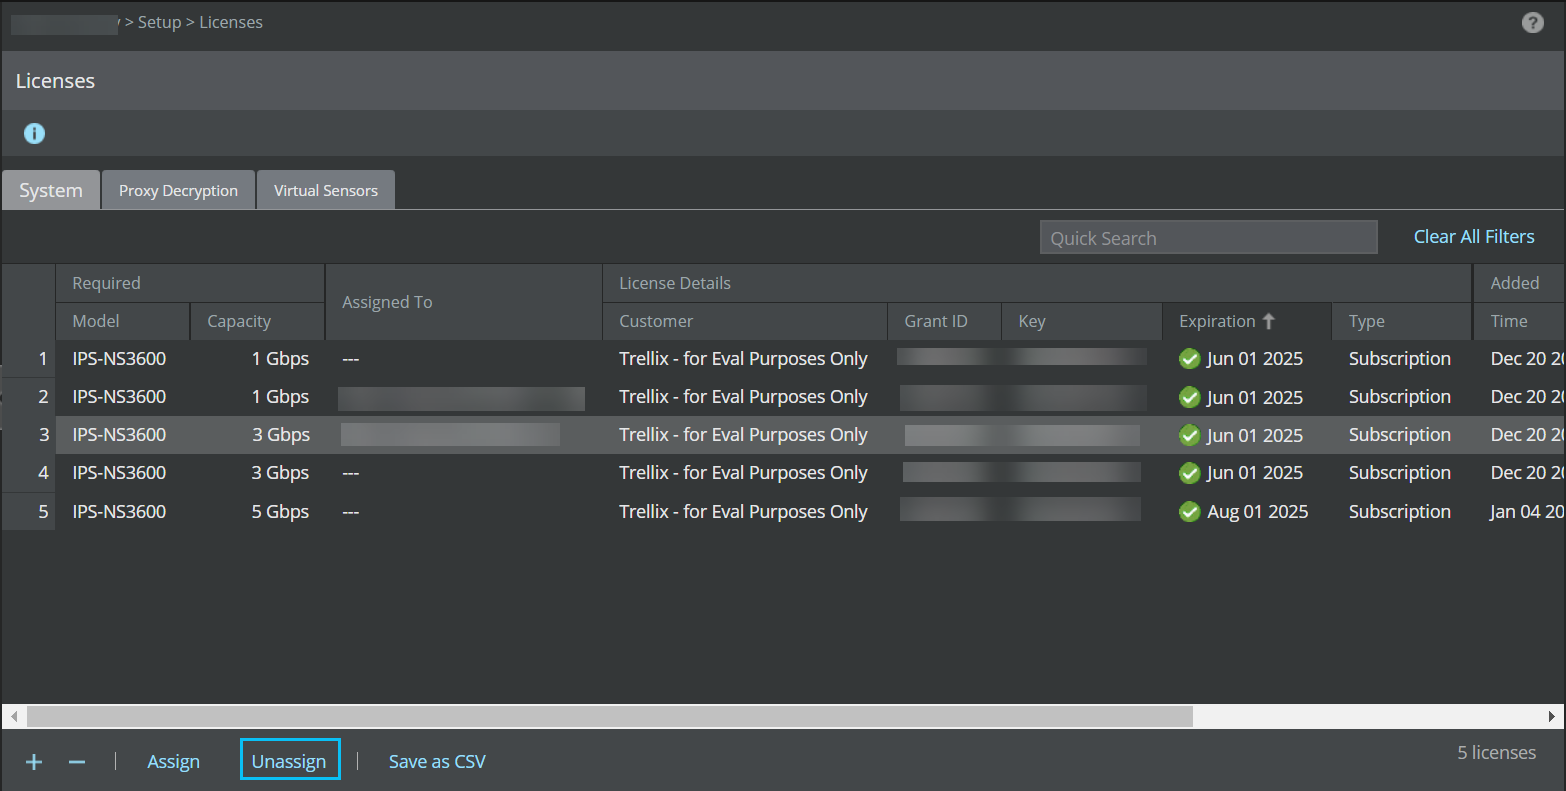Image resolution: width=1566 pixels, height=791 pixels.
Task: Click the Assigned To column header
Action: (464, 302)
